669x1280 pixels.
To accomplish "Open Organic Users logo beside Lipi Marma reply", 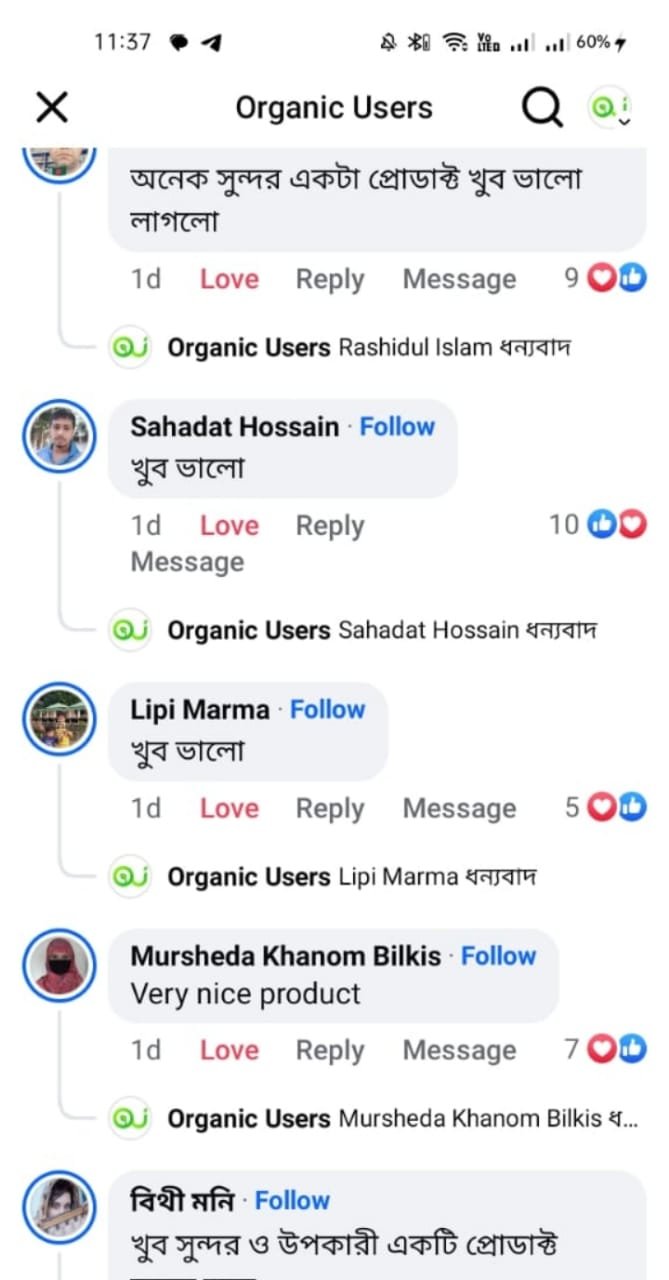I will coord(130,877).
